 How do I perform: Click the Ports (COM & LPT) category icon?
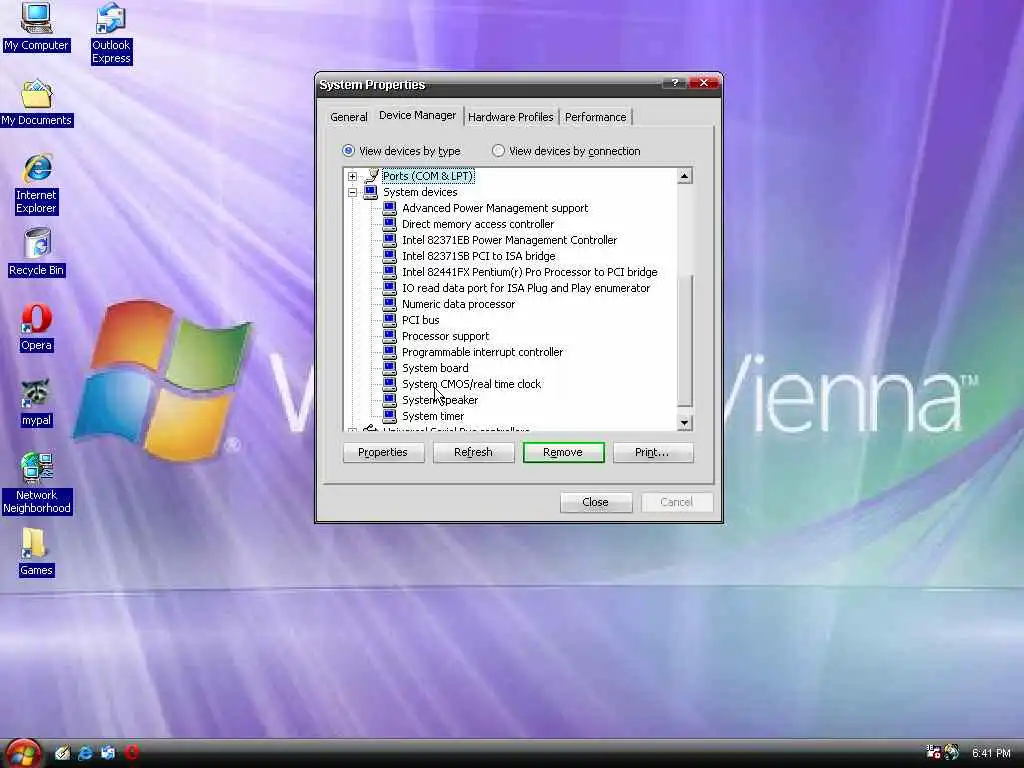coord(371,176)
